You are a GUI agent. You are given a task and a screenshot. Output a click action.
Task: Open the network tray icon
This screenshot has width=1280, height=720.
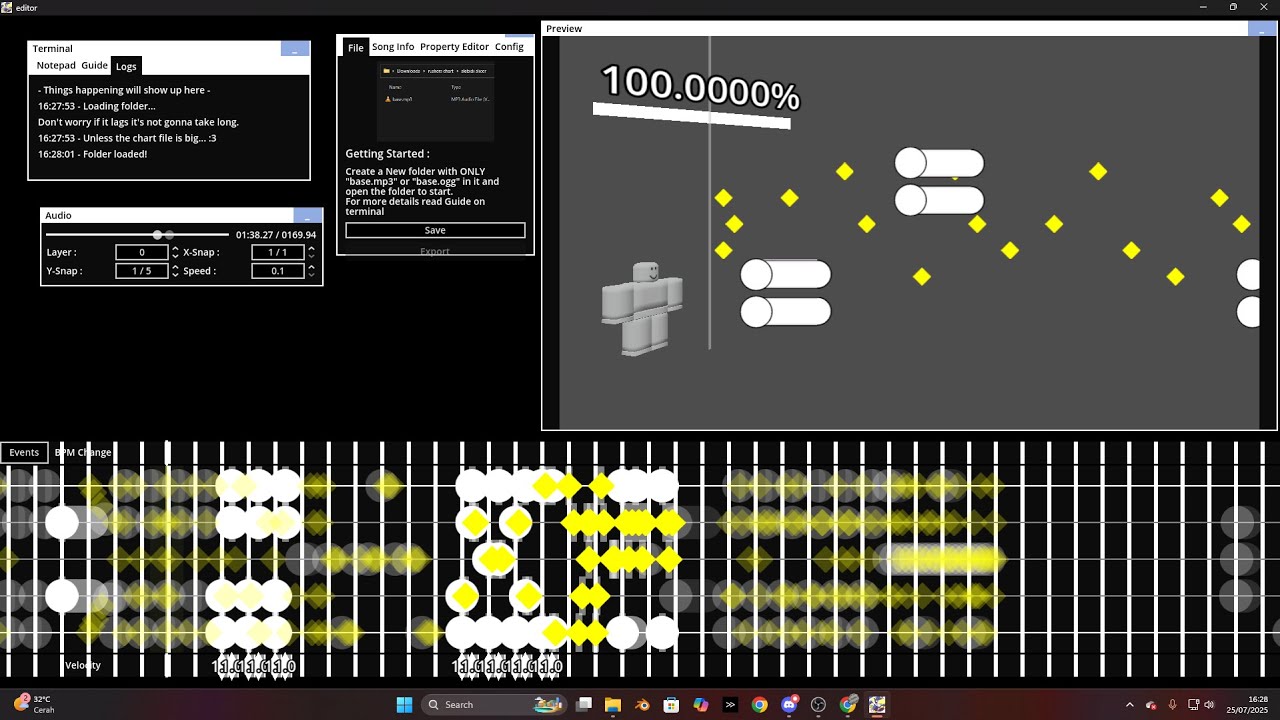tap(1193, 705)
